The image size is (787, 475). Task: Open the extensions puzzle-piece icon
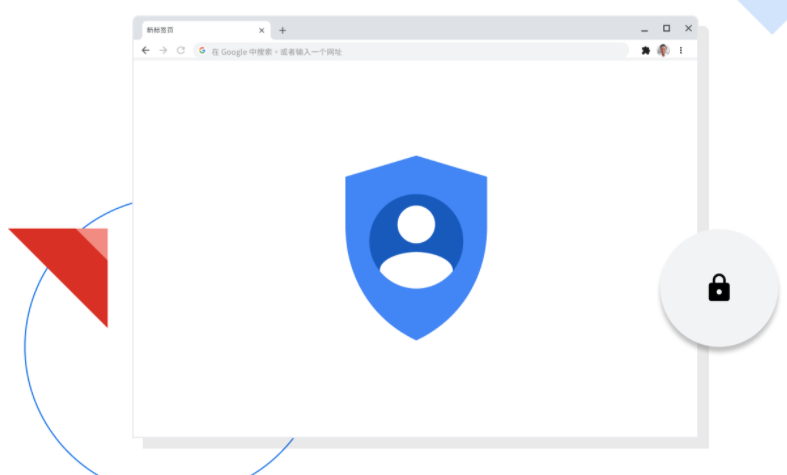(645, 50)
